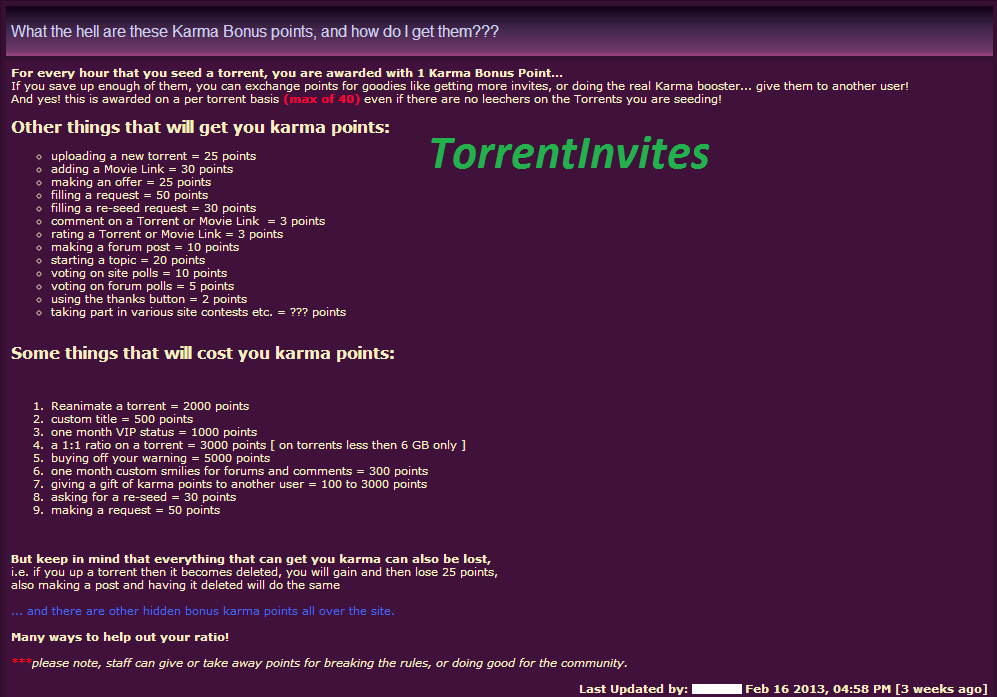The width and height of the screenshot is (997, 697).
Task: Select 'voting on forum polls = 5 points'
Action: [x=142, y=286]
